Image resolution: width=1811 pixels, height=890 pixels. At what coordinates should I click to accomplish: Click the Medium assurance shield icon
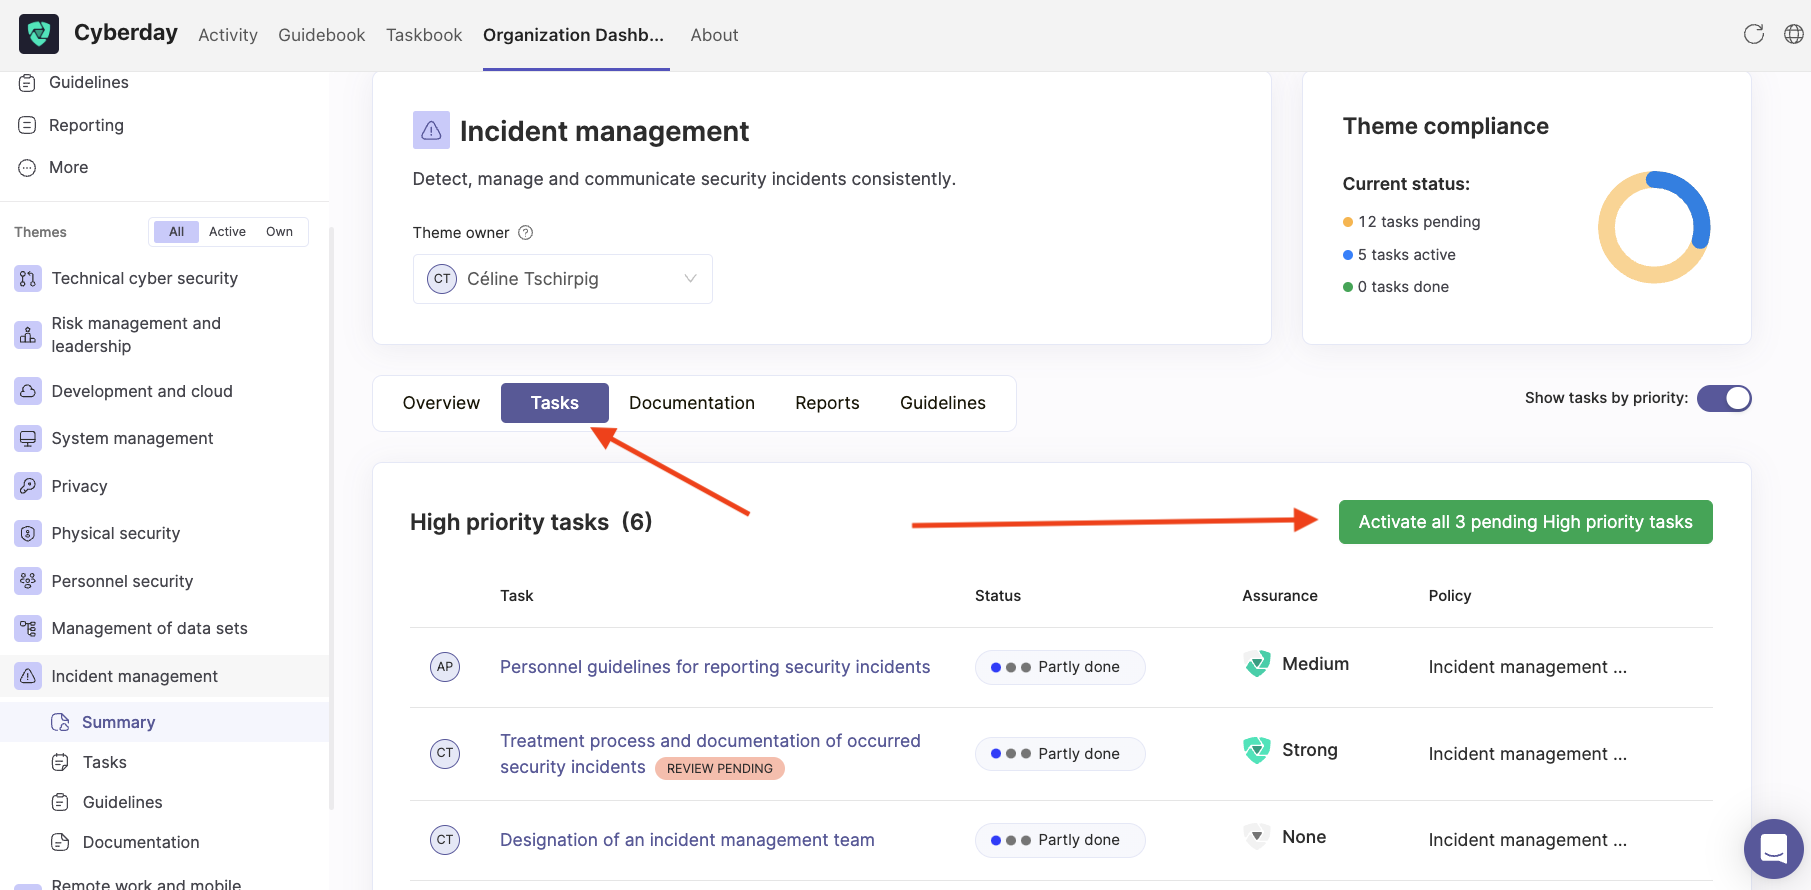(1257, 663)
